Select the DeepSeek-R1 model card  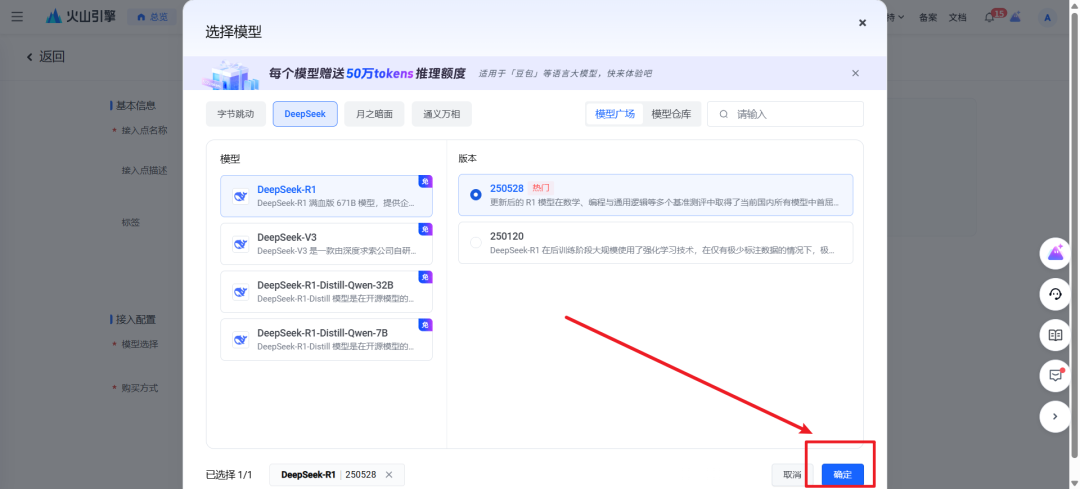pyautogui.click(x=326, y=196)
